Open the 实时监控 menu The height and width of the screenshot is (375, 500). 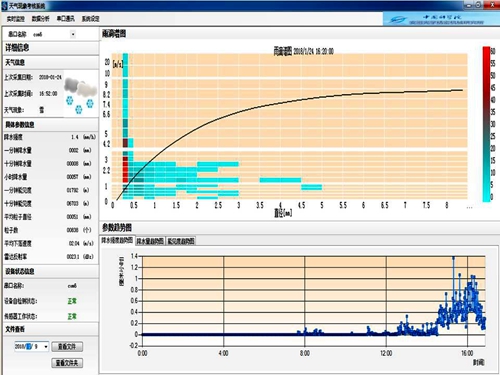[x=16, y=19]
